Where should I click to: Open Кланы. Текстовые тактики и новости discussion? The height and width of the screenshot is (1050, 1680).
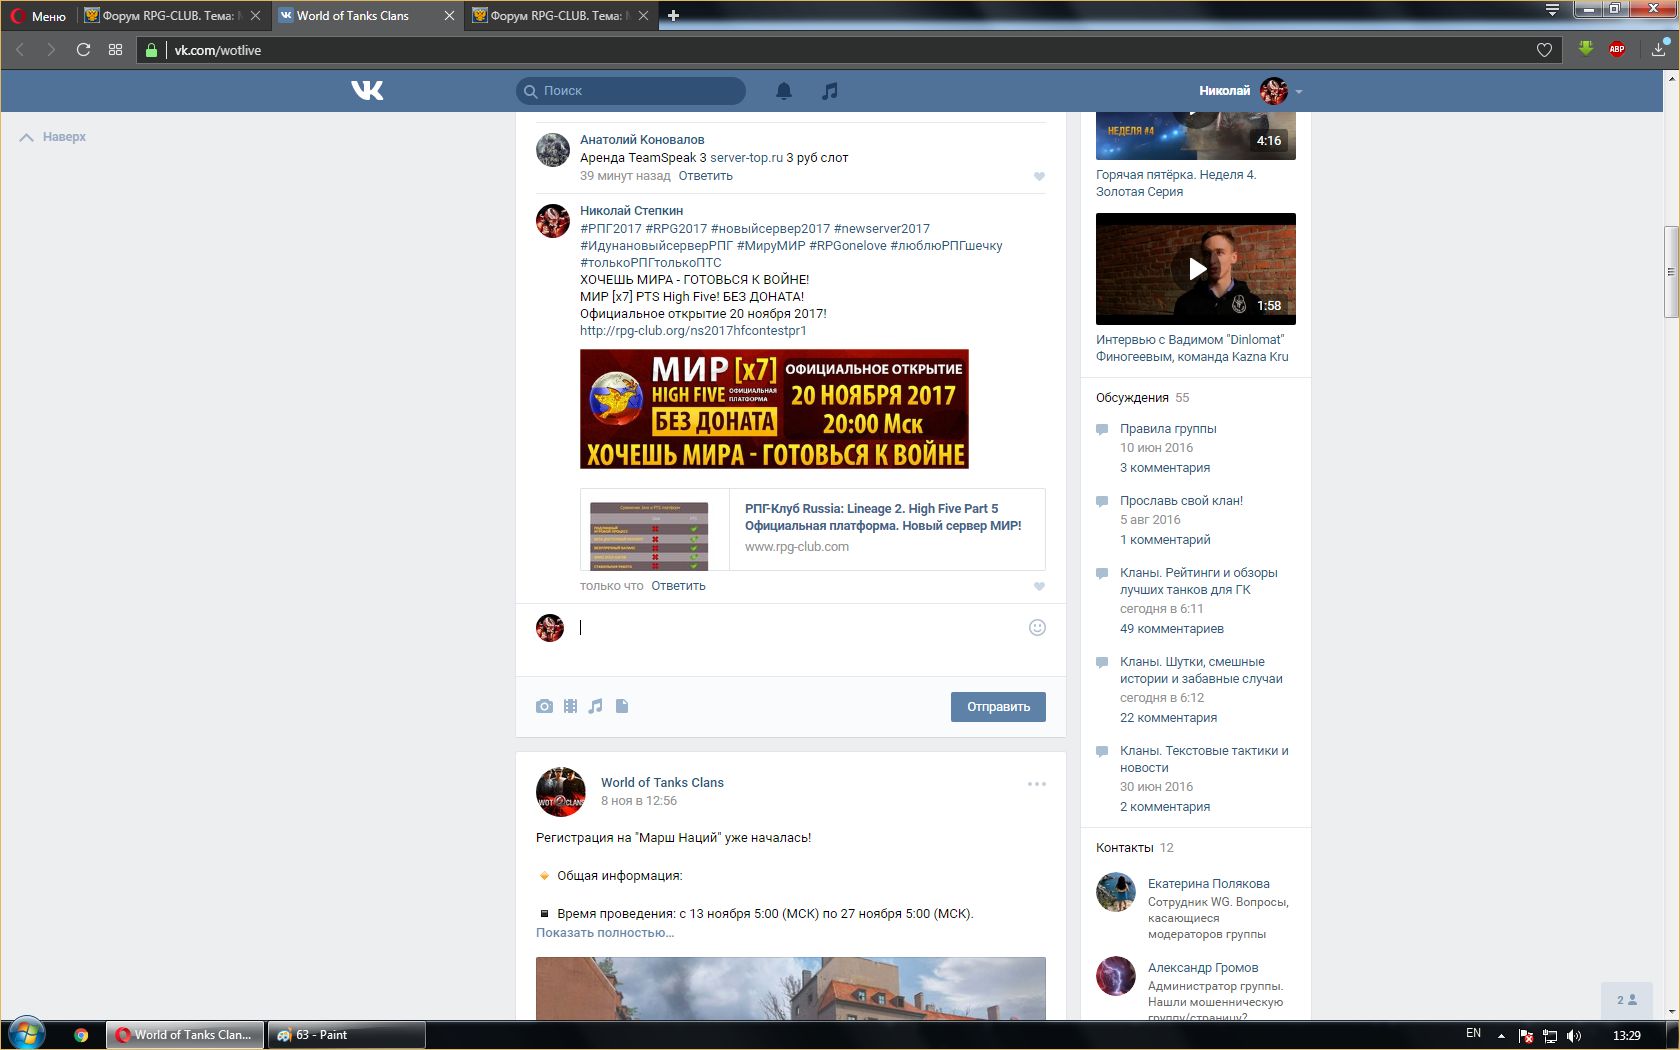point(1204,759)
